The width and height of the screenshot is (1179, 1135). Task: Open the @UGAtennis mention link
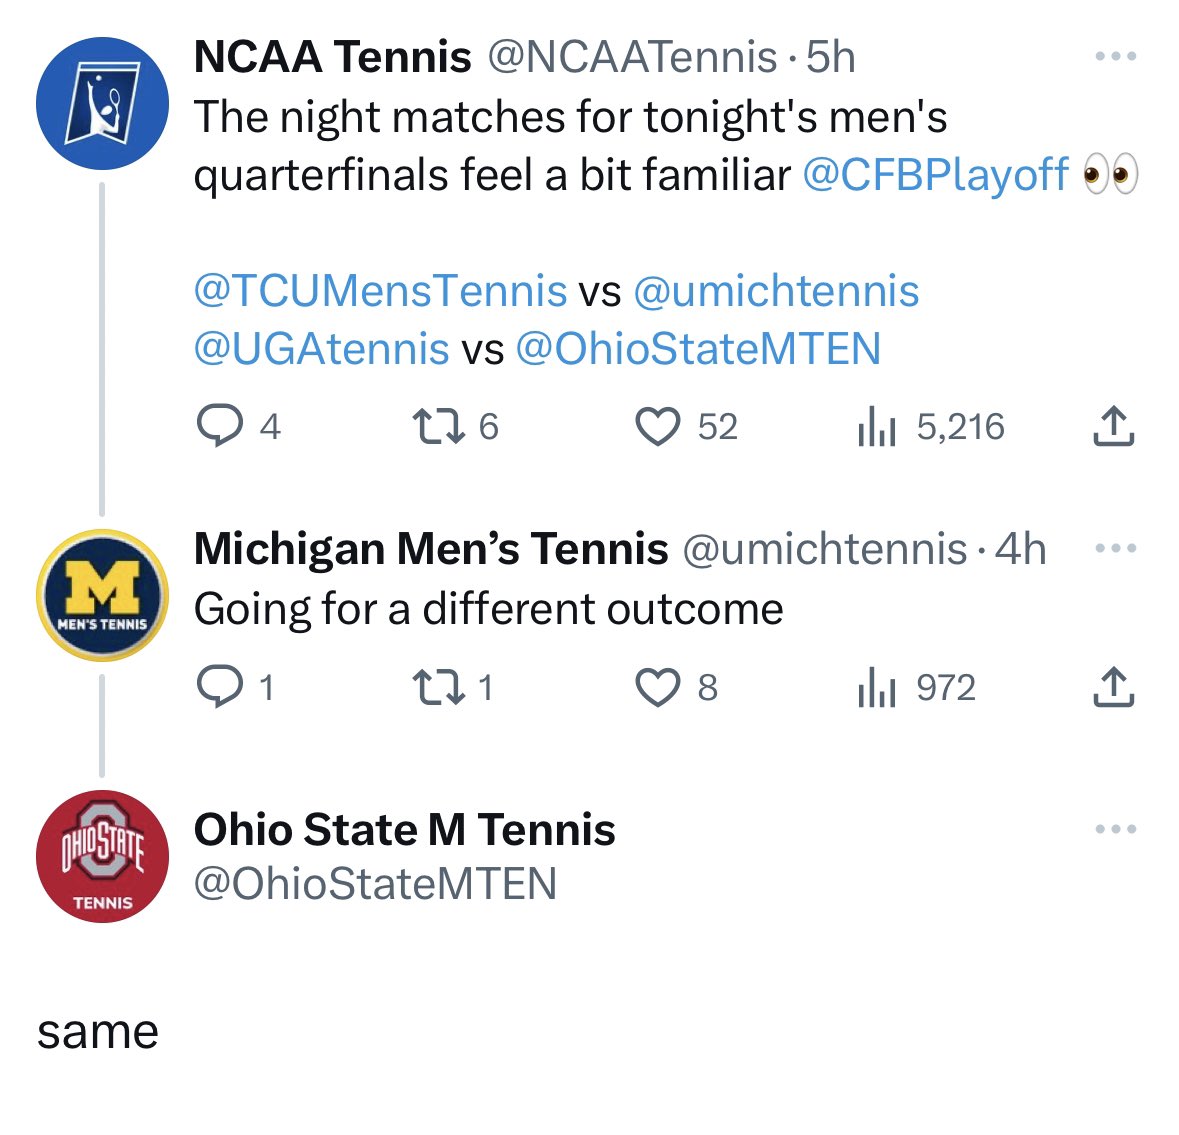click(322, 349)
